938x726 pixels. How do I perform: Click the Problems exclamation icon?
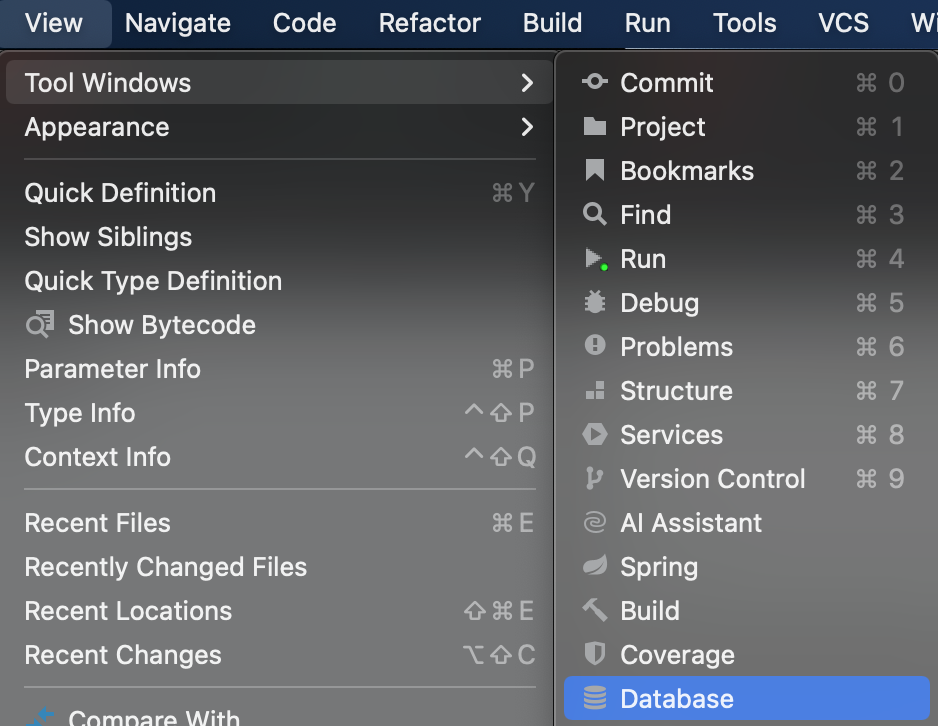595,346
